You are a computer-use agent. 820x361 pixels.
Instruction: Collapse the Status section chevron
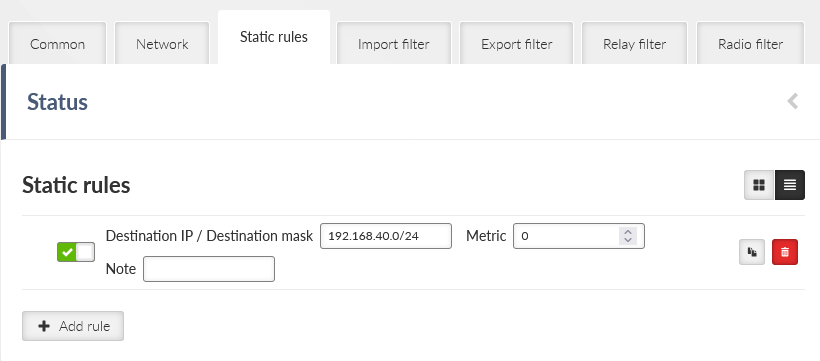[x=793, y=101]
